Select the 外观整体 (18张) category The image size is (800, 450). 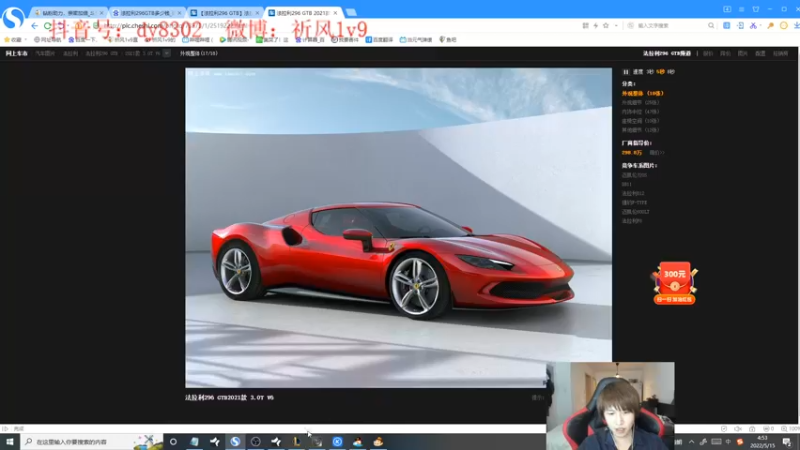[642, 93]
